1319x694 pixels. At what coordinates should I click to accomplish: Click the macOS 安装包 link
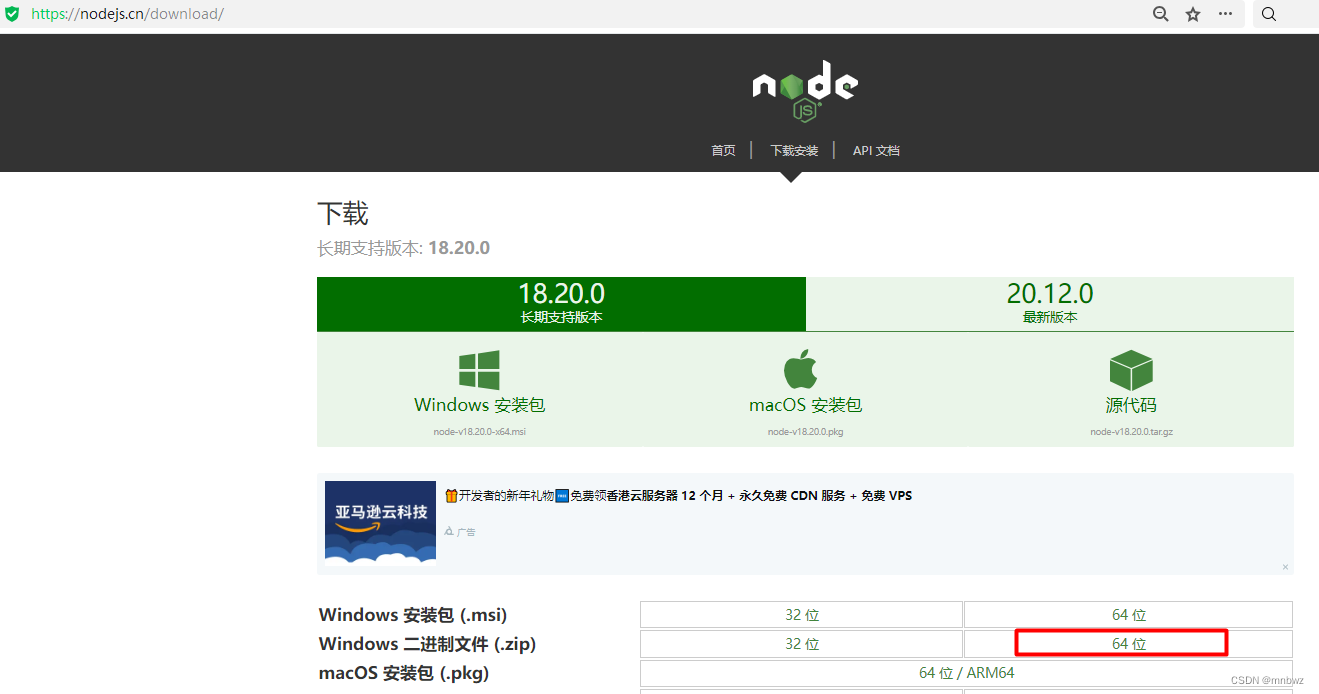click(x=805, y=405)
